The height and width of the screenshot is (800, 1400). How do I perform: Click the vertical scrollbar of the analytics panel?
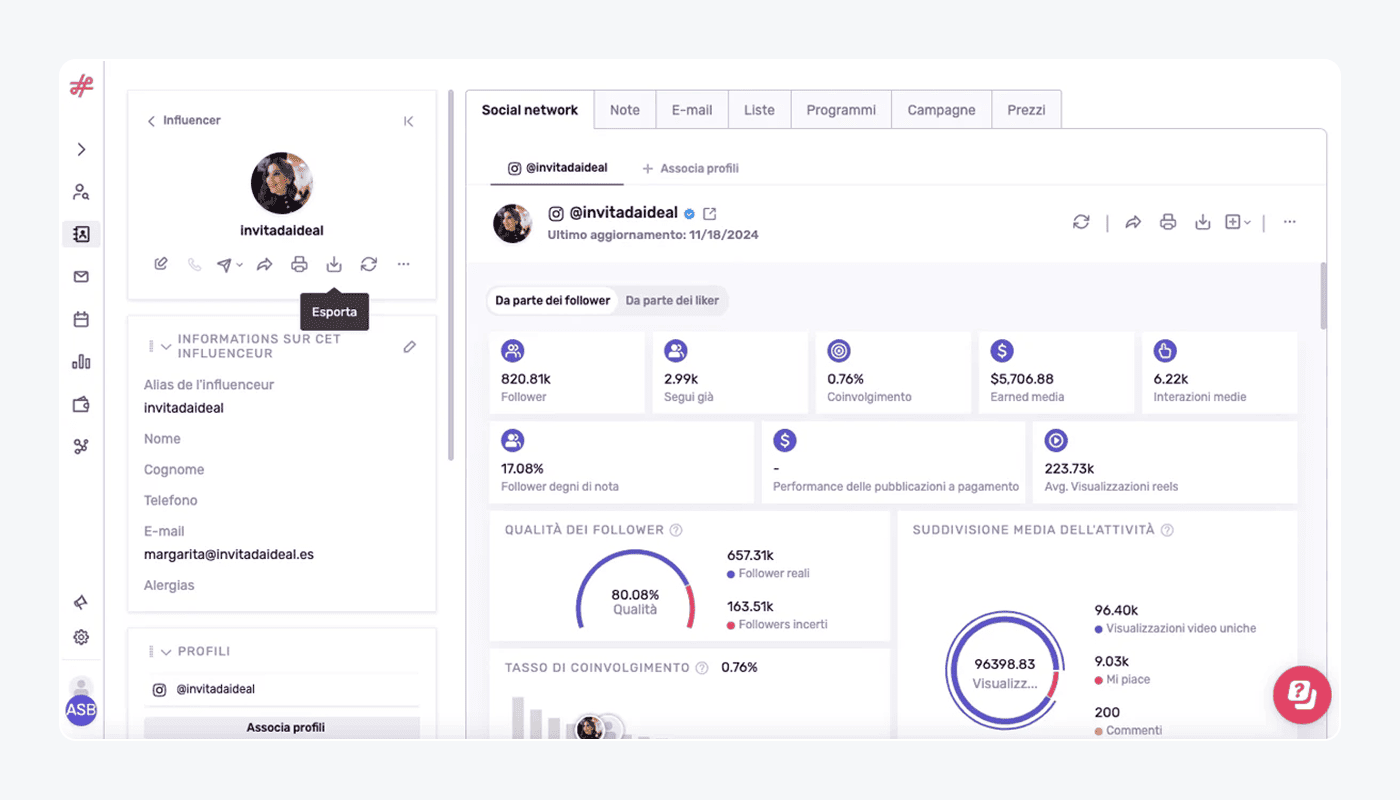[1323, 296]
